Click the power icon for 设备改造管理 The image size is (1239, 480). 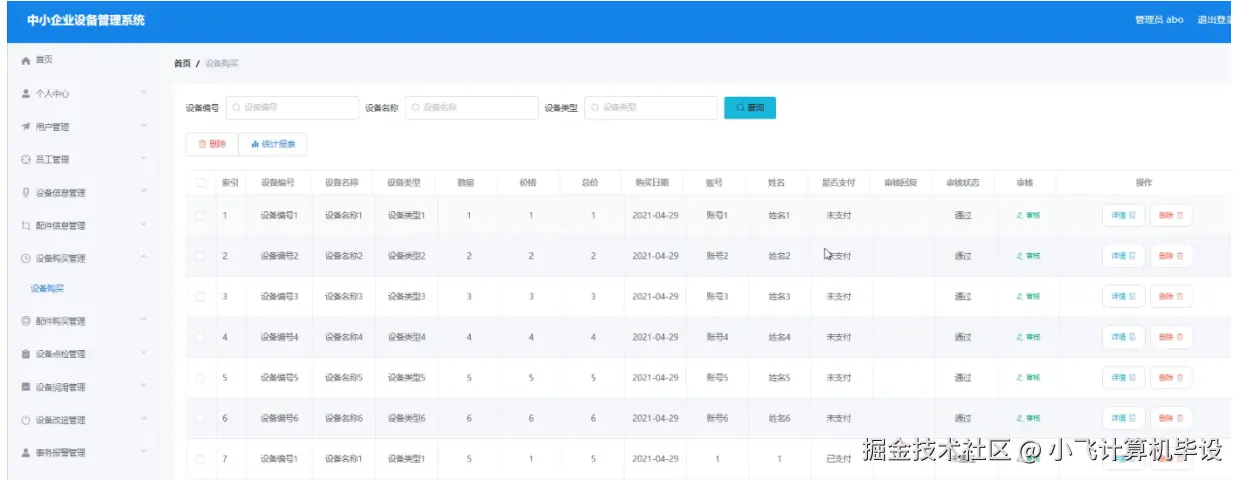[26, 420]
